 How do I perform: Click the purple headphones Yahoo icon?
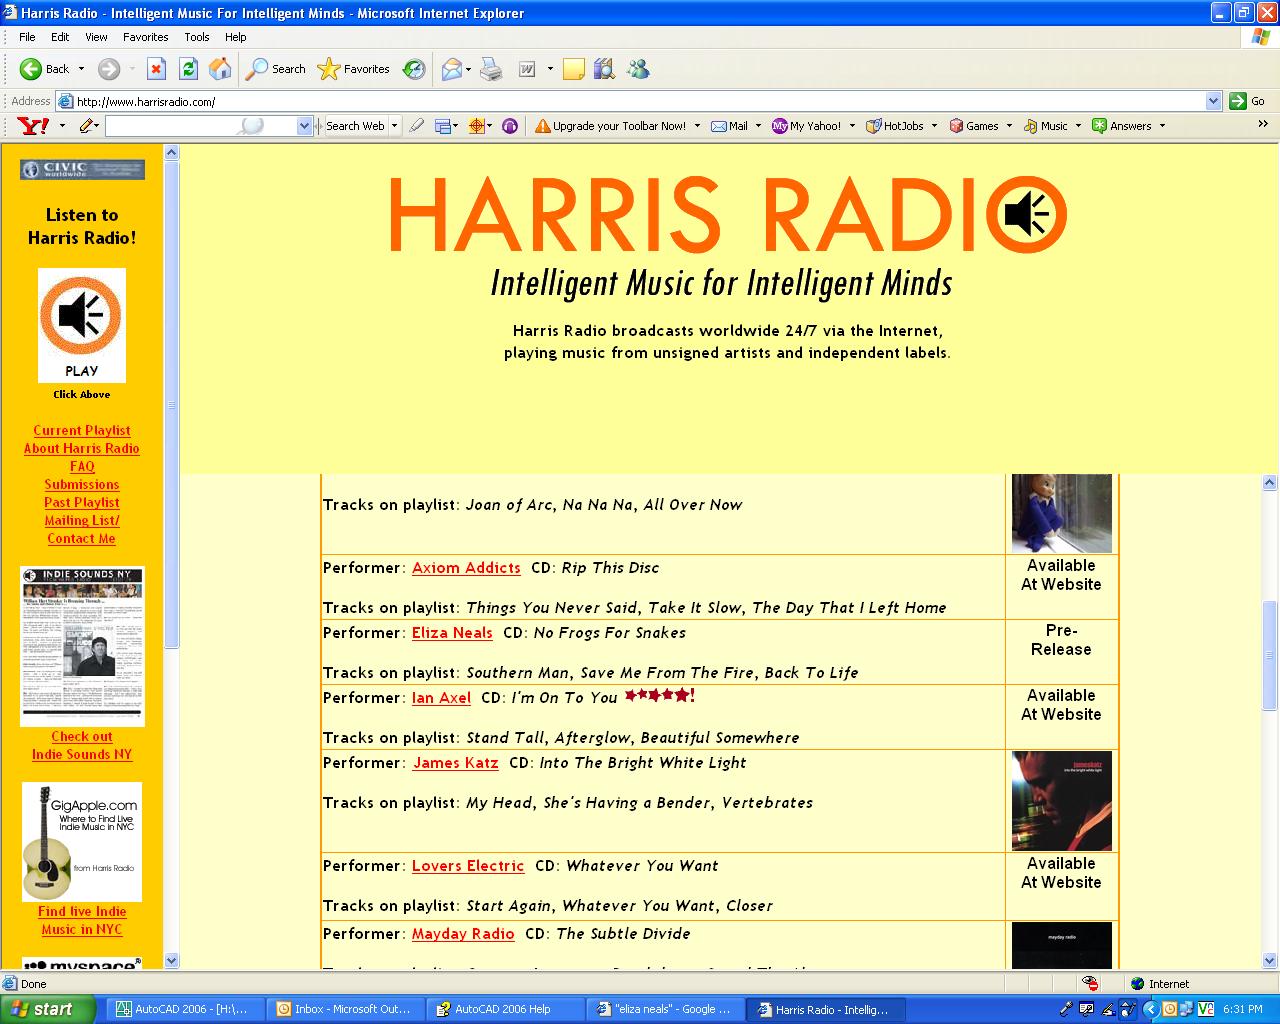pyautogui.click(x=510, y=126)
